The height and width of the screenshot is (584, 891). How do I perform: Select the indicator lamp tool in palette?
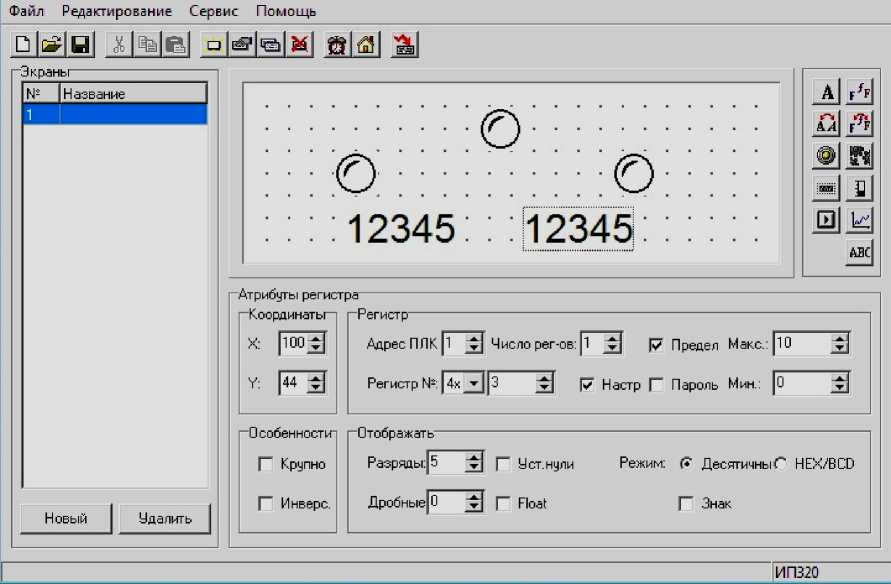click(x=827, y=155)
